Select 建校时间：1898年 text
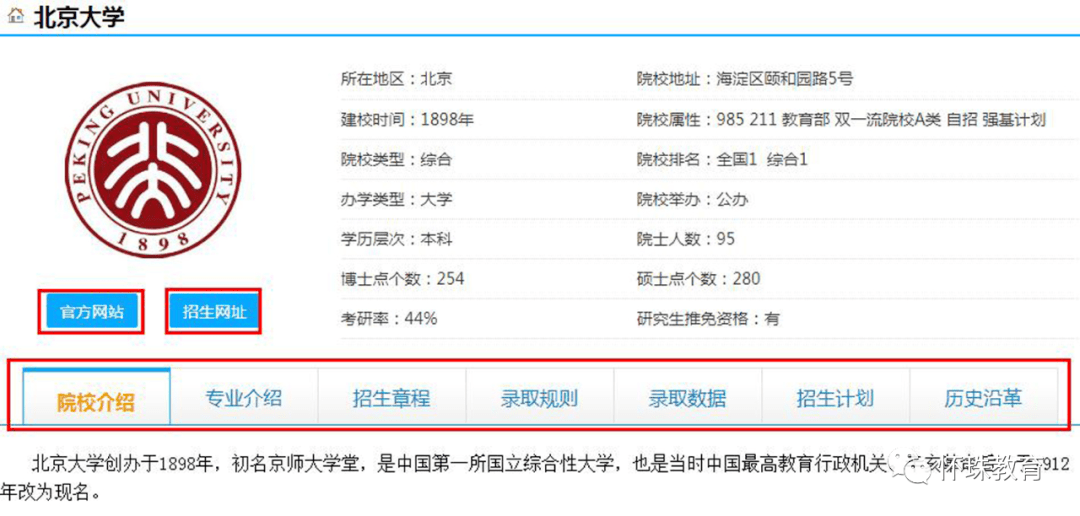This screenshot has width=1080, height=516. tap(407, 120)
